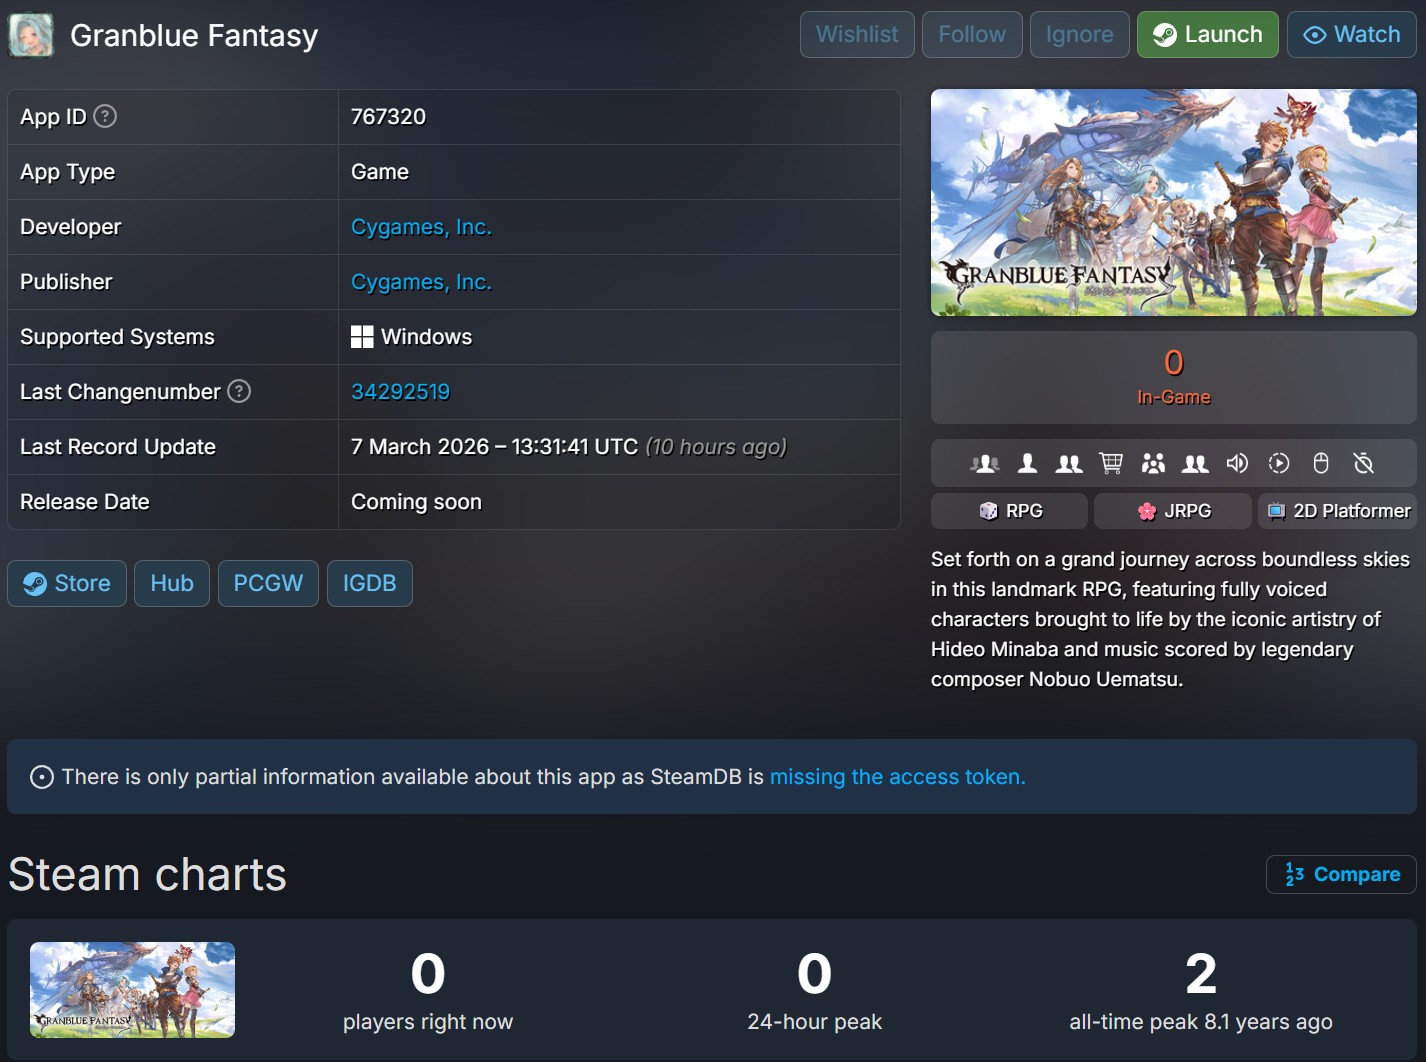Click the '7 March 2026 – 13:31:41 UTC' timestamp
1426x1062 pixels.
click(x=494, y=447)
